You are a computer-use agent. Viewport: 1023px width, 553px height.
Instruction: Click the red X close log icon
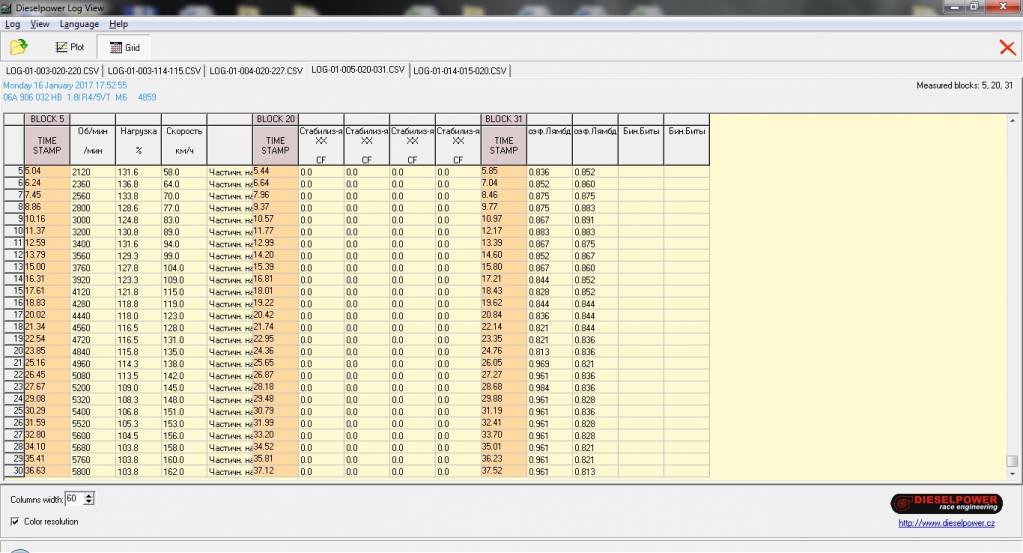click(x=1007, y=47)
